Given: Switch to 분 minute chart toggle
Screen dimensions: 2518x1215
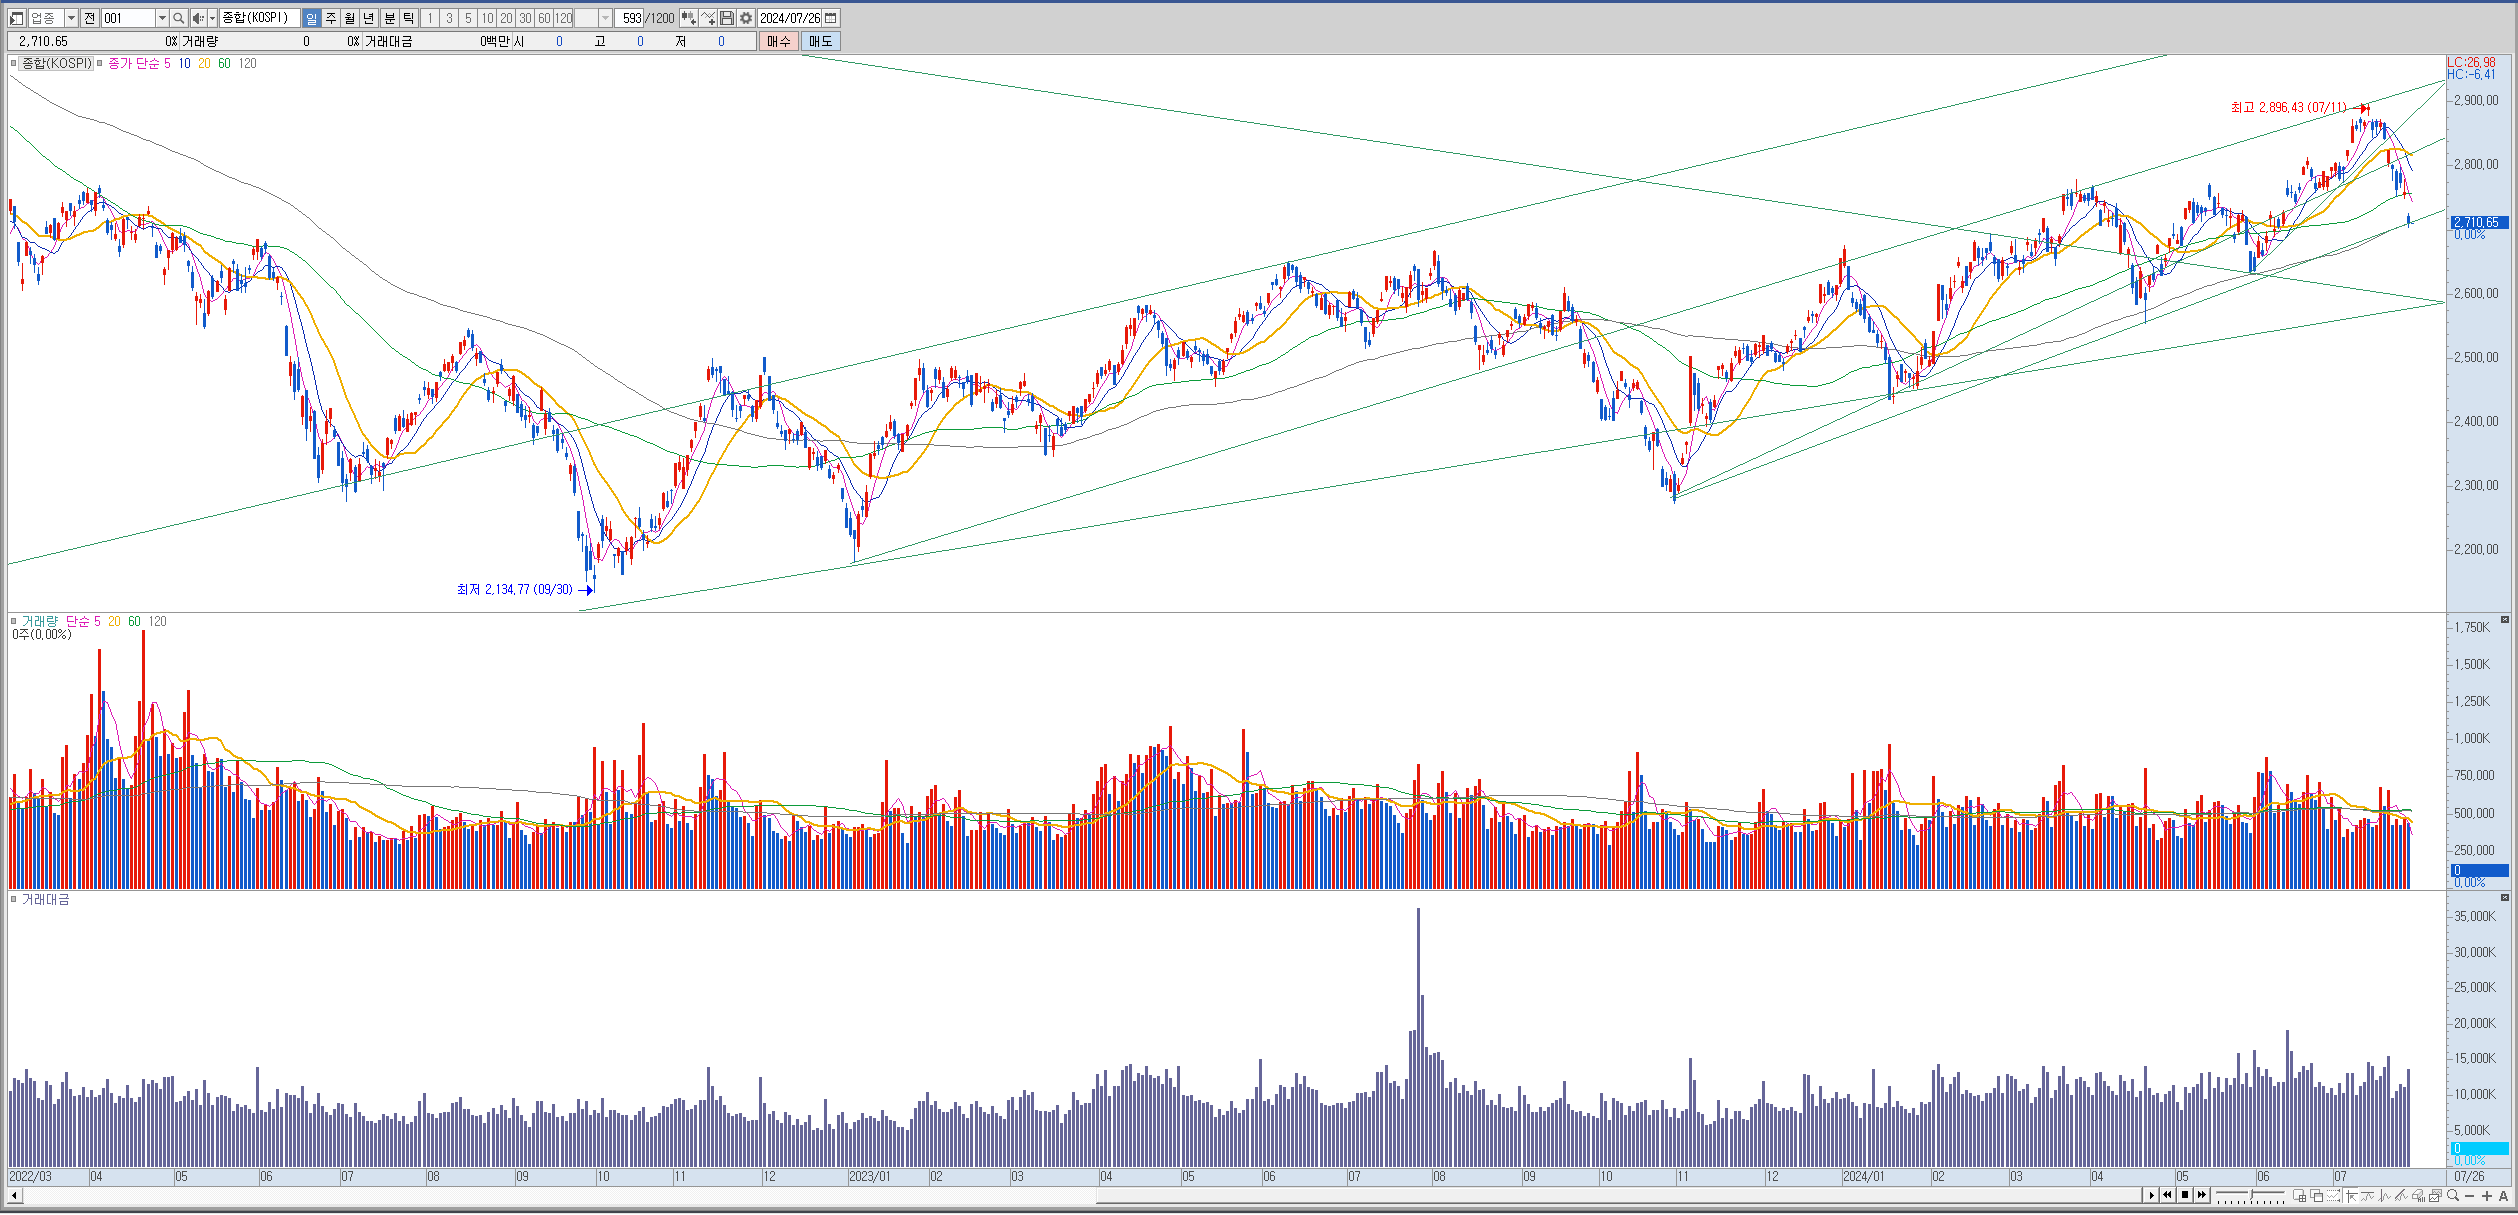Looking at the screenshot, I should 389,18.
